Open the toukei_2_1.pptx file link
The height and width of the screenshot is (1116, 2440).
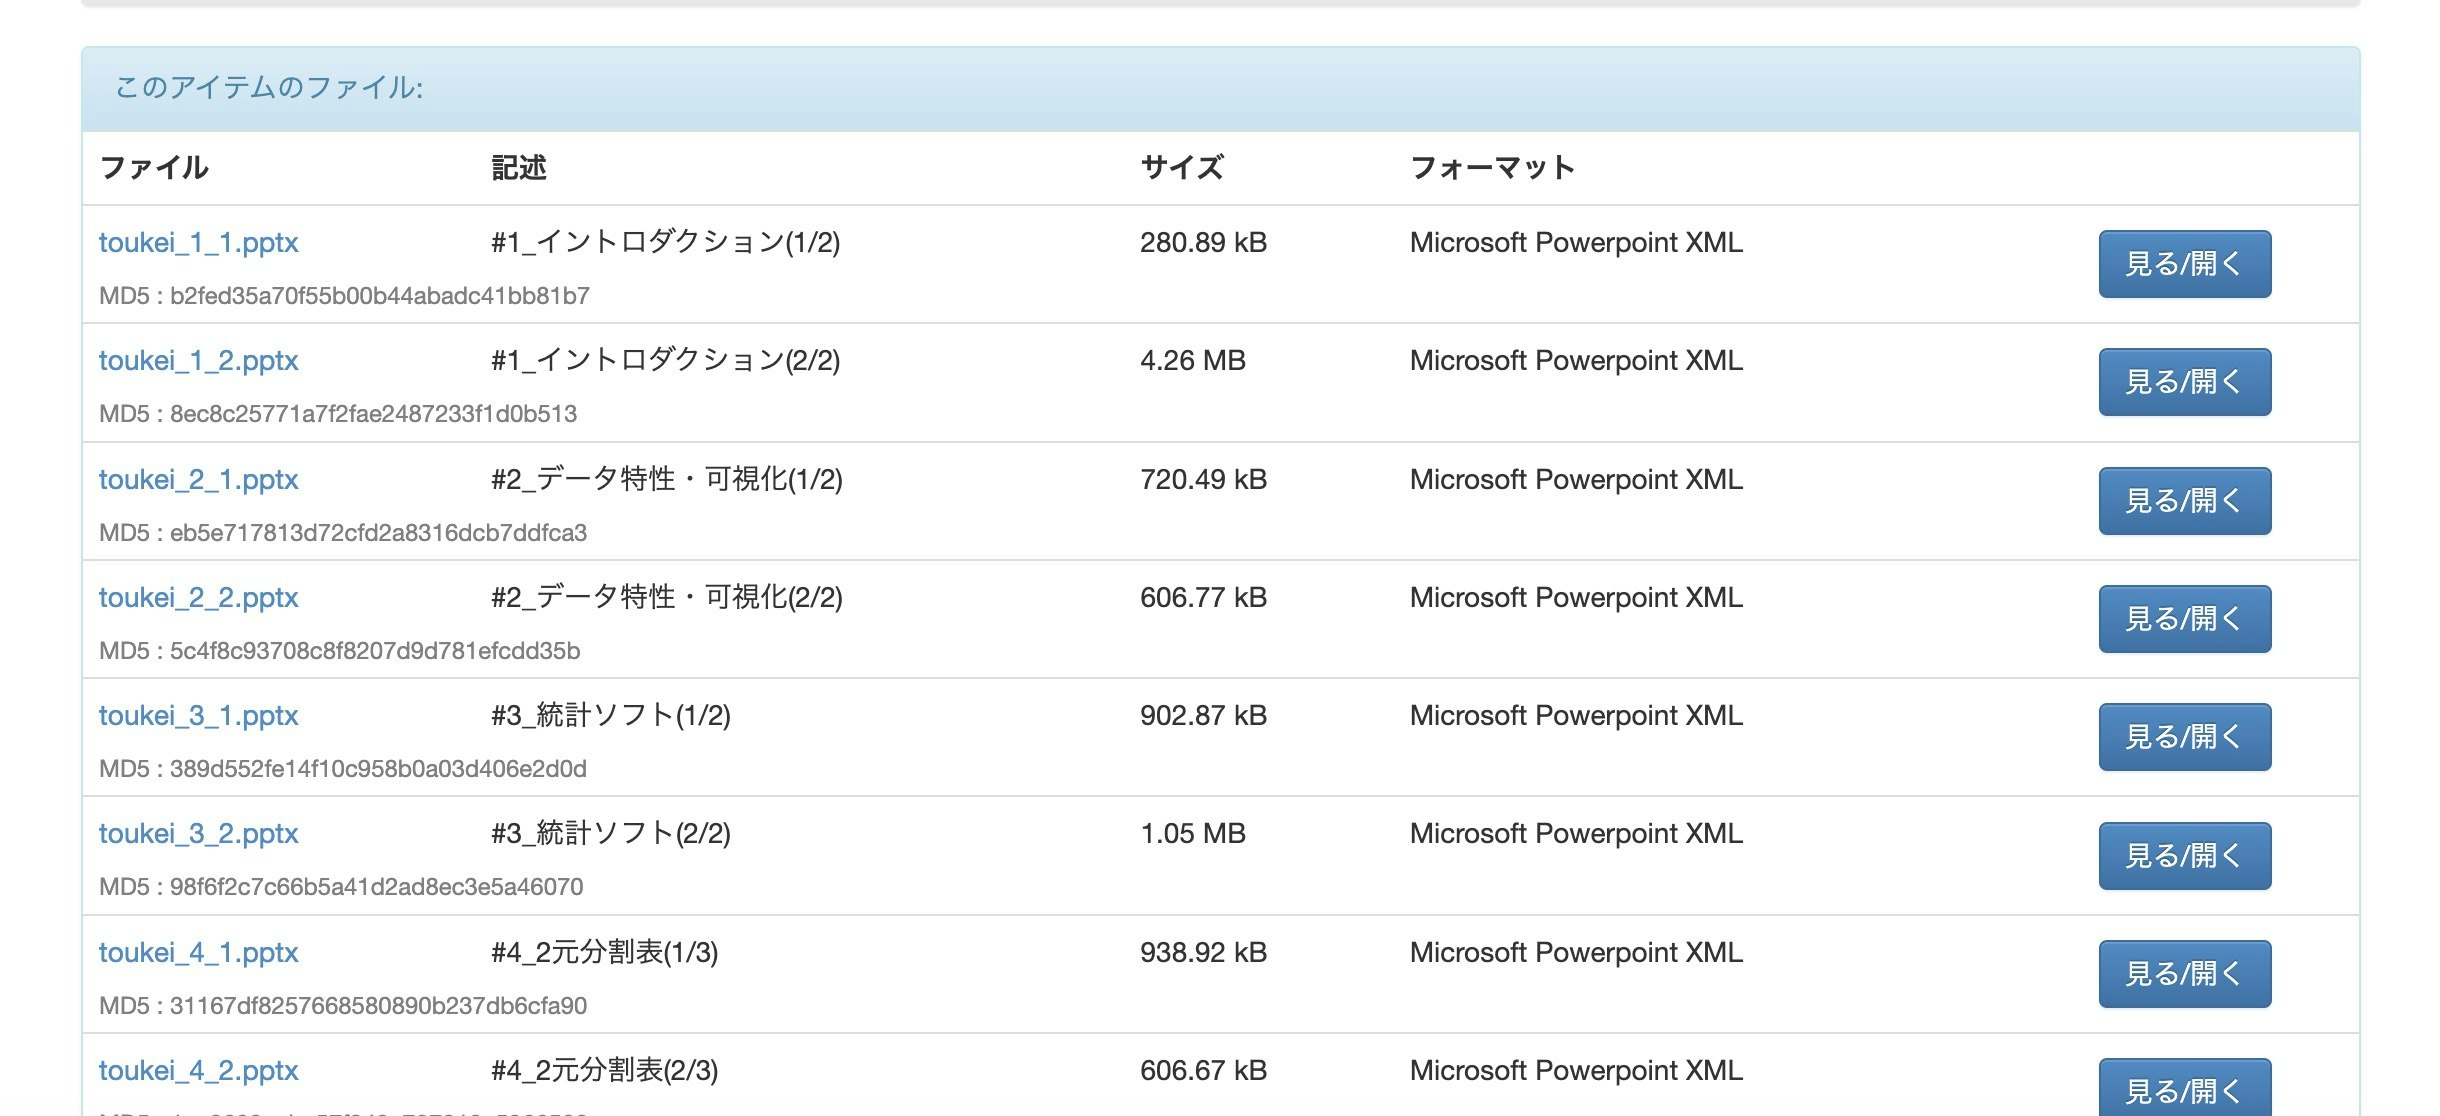pyautogui.click(x=198, y=479)
